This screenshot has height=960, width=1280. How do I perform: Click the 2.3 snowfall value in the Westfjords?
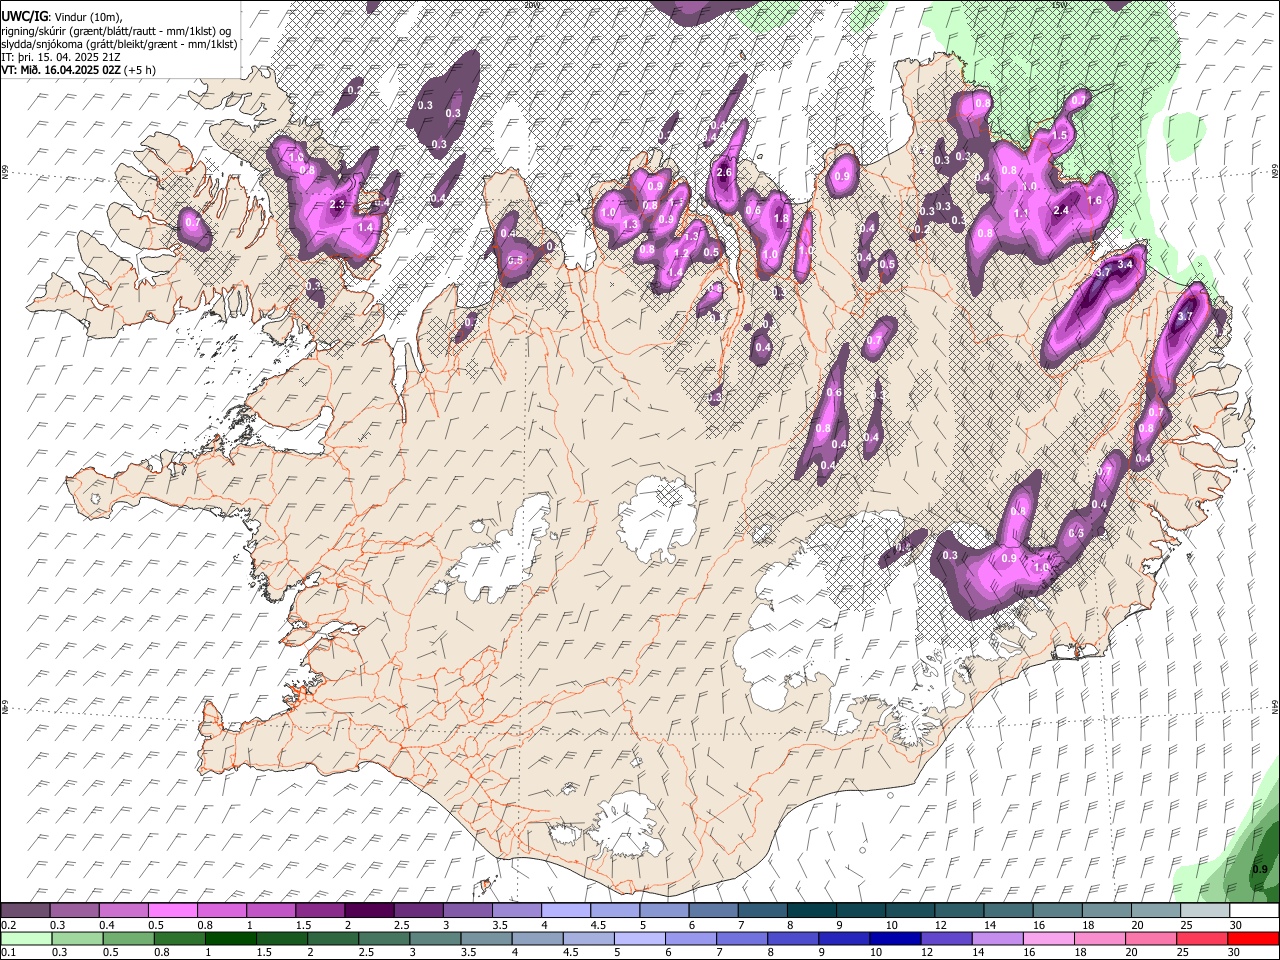click(x=337, y=205)
